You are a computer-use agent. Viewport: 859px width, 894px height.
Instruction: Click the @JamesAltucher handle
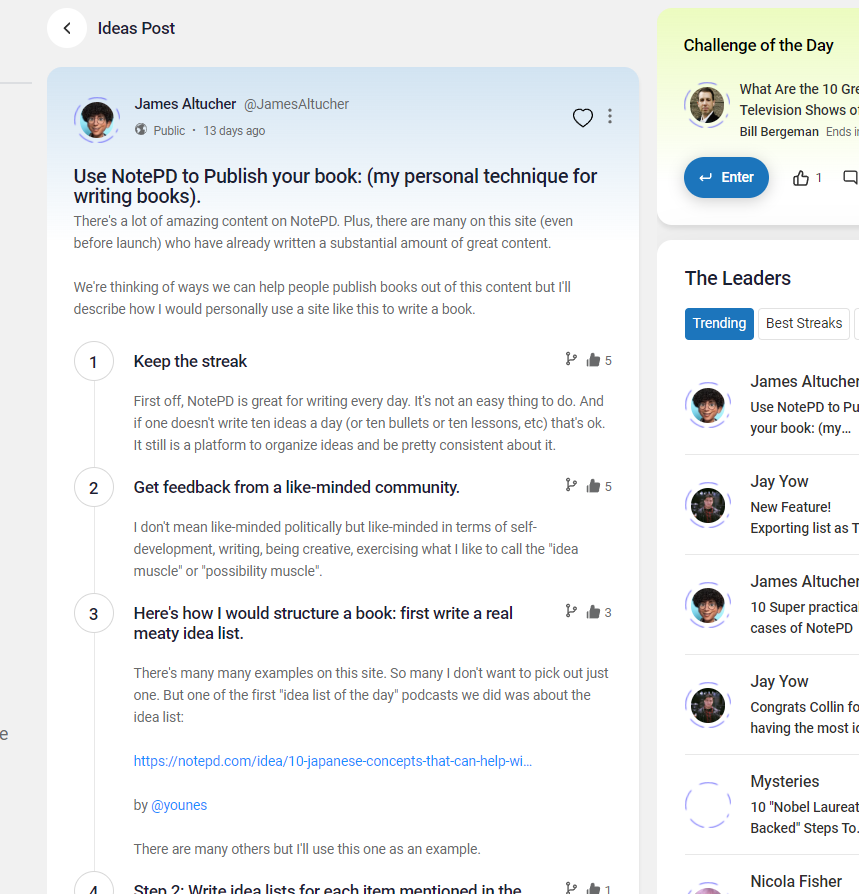coord(296,104)
